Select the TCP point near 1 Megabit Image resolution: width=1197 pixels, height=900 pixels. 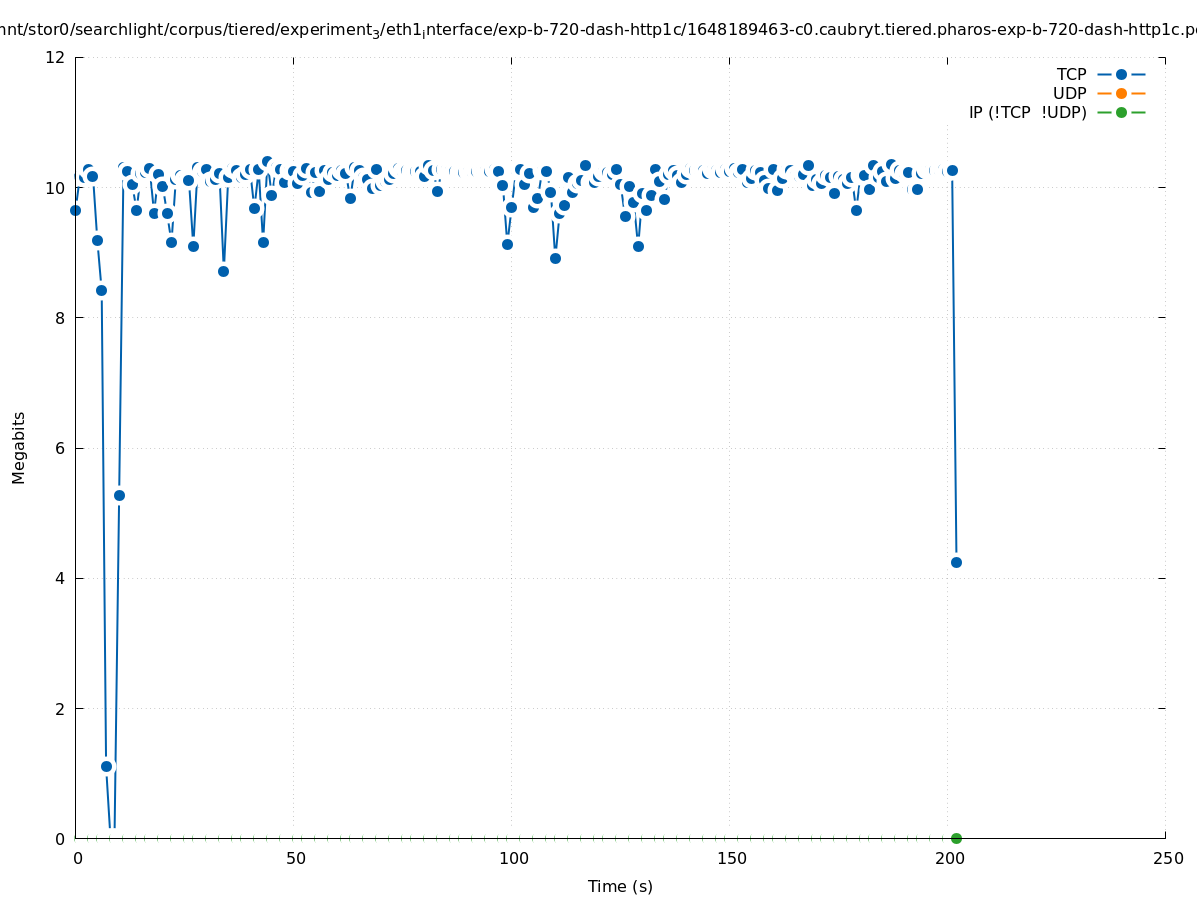point(107,766)
